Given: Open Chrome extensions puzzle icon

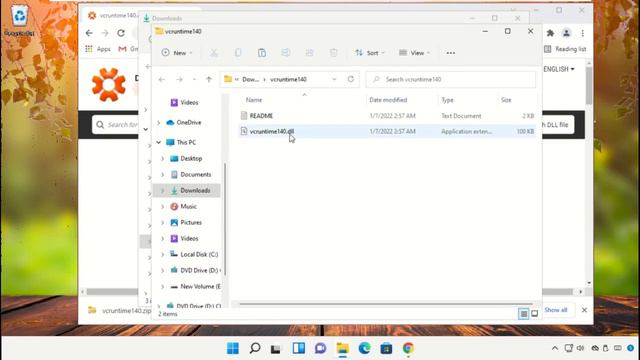Looking at the screenshot, I should pos(550,33).
